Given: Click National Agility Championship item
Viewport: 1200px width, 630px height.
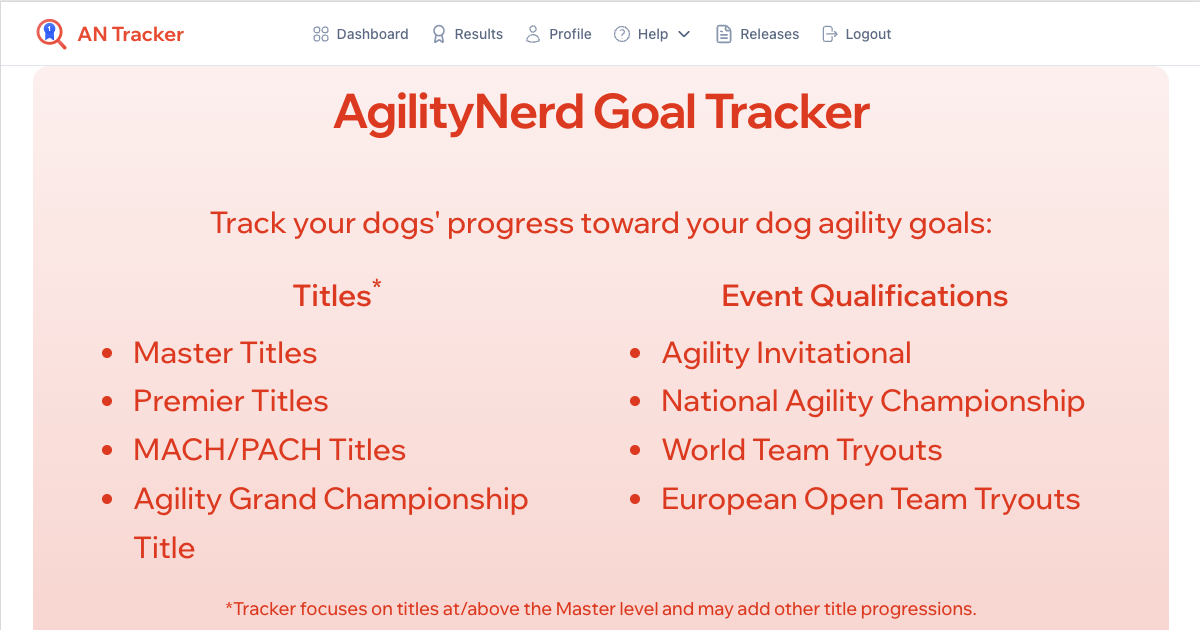Looking at the screenshot, I should (x=873, y=401).
